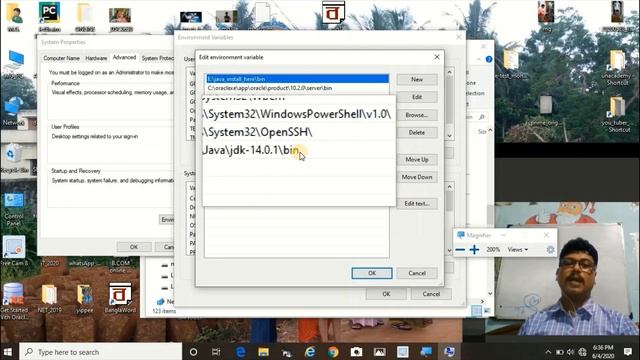
Task: Click the volume icon in system tray
Action: 571,352
